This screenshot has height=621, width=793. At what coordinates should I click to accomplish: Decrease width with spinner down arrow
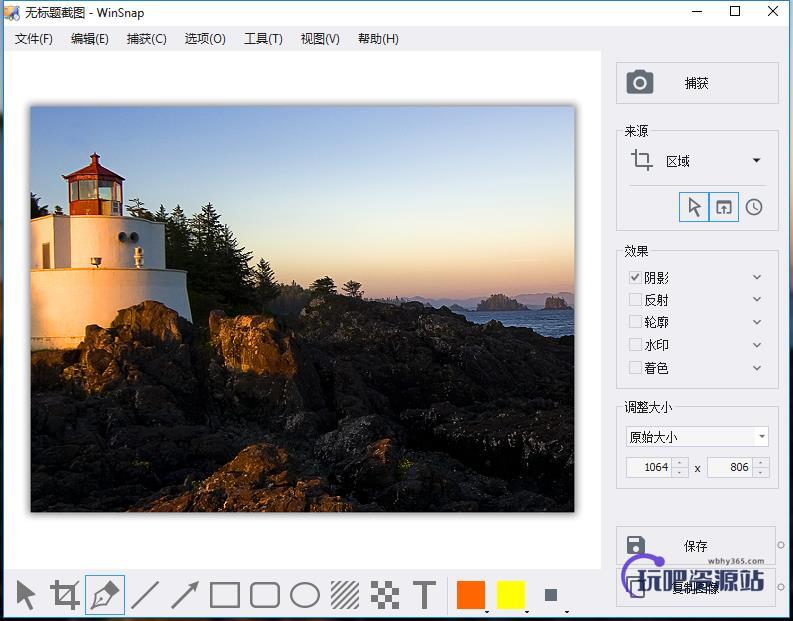coord(681,472)
